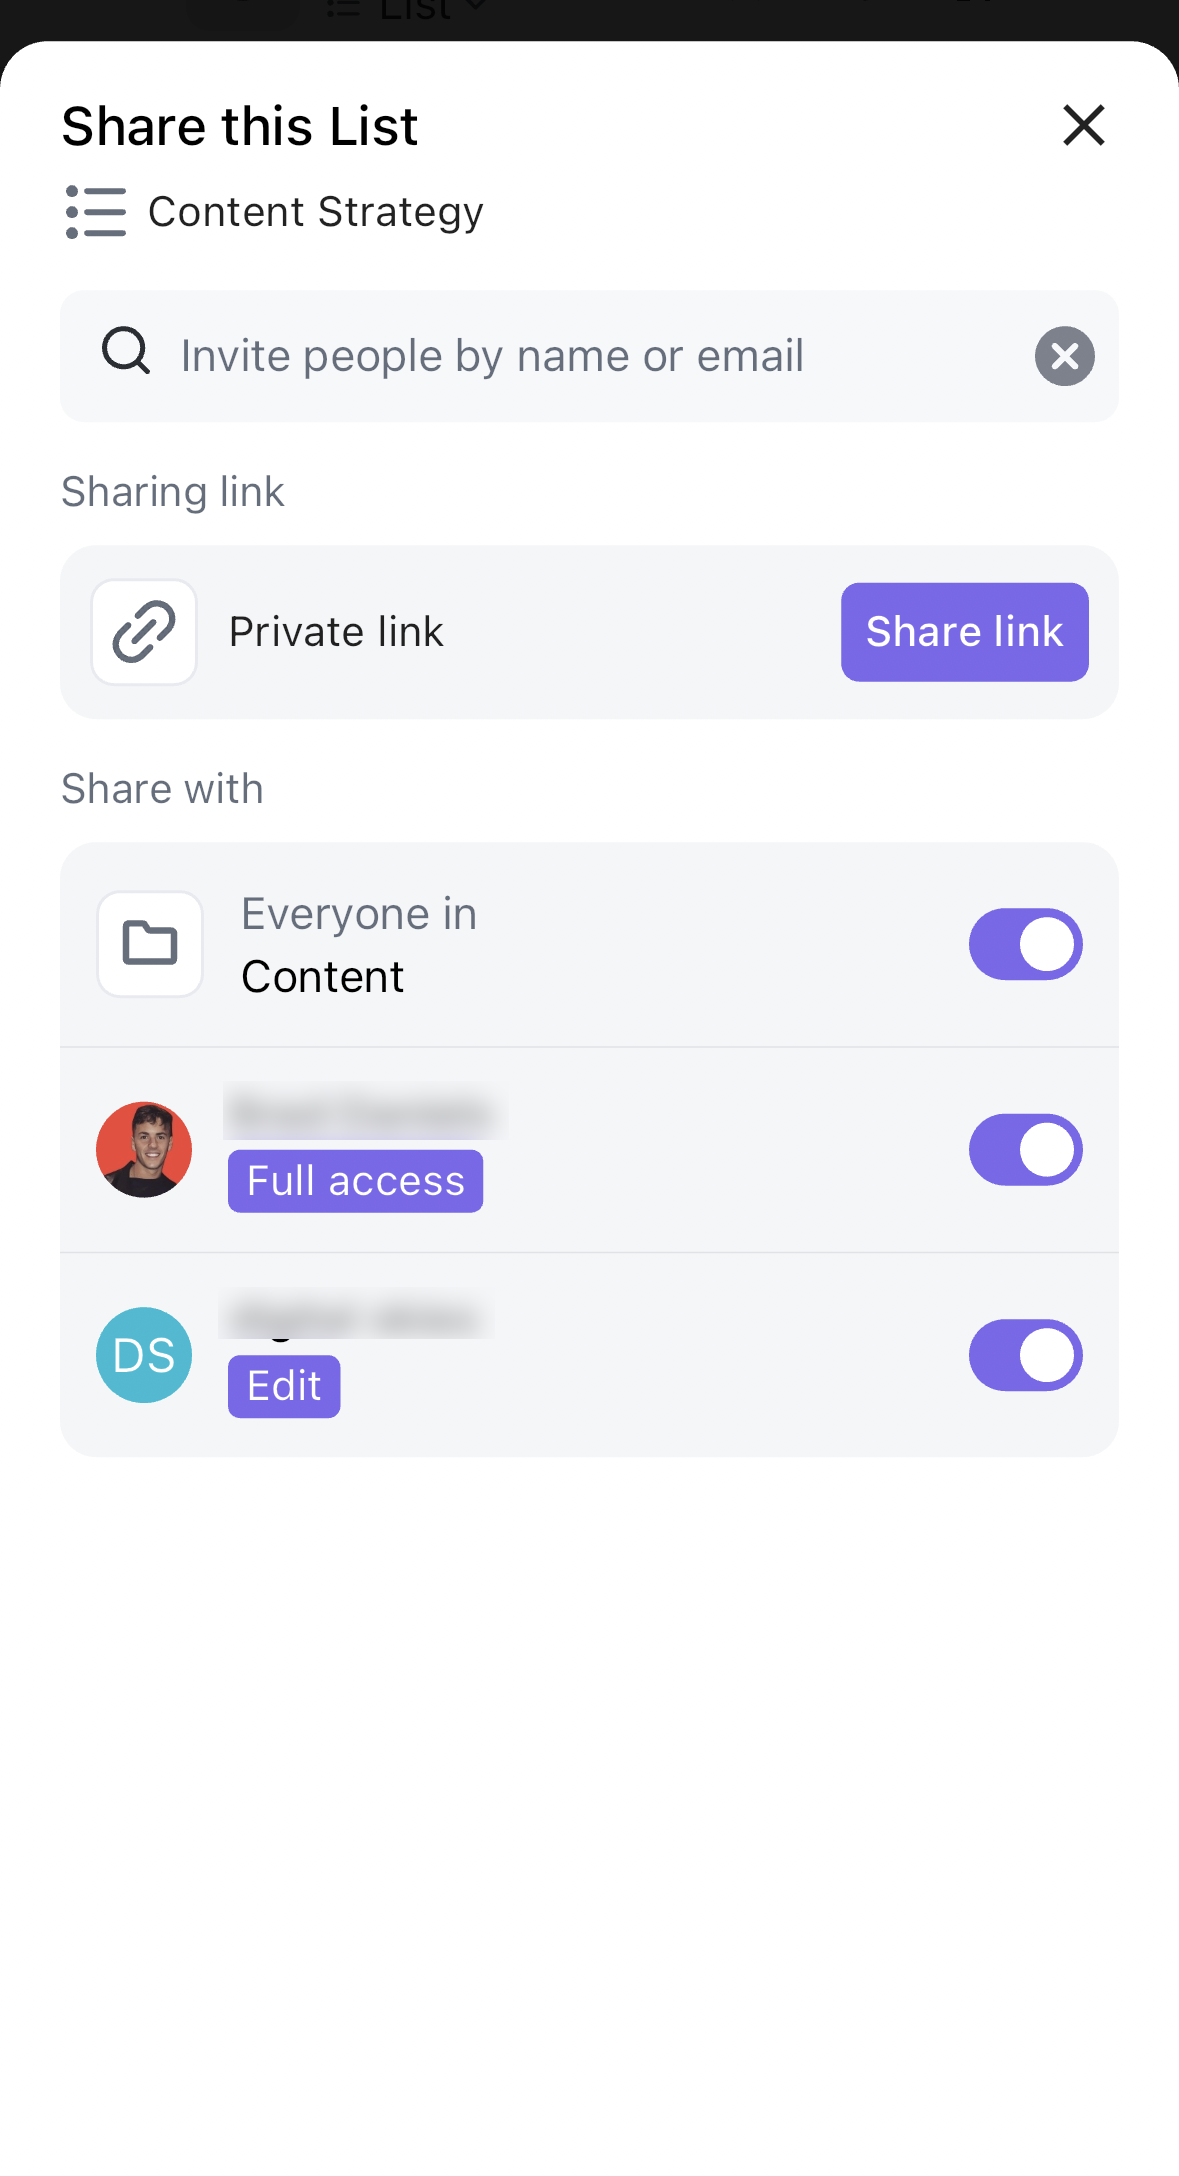The image size is (1179, 2176).
Task: Focus the invite people by name field
Action: (x=590, y=356)
